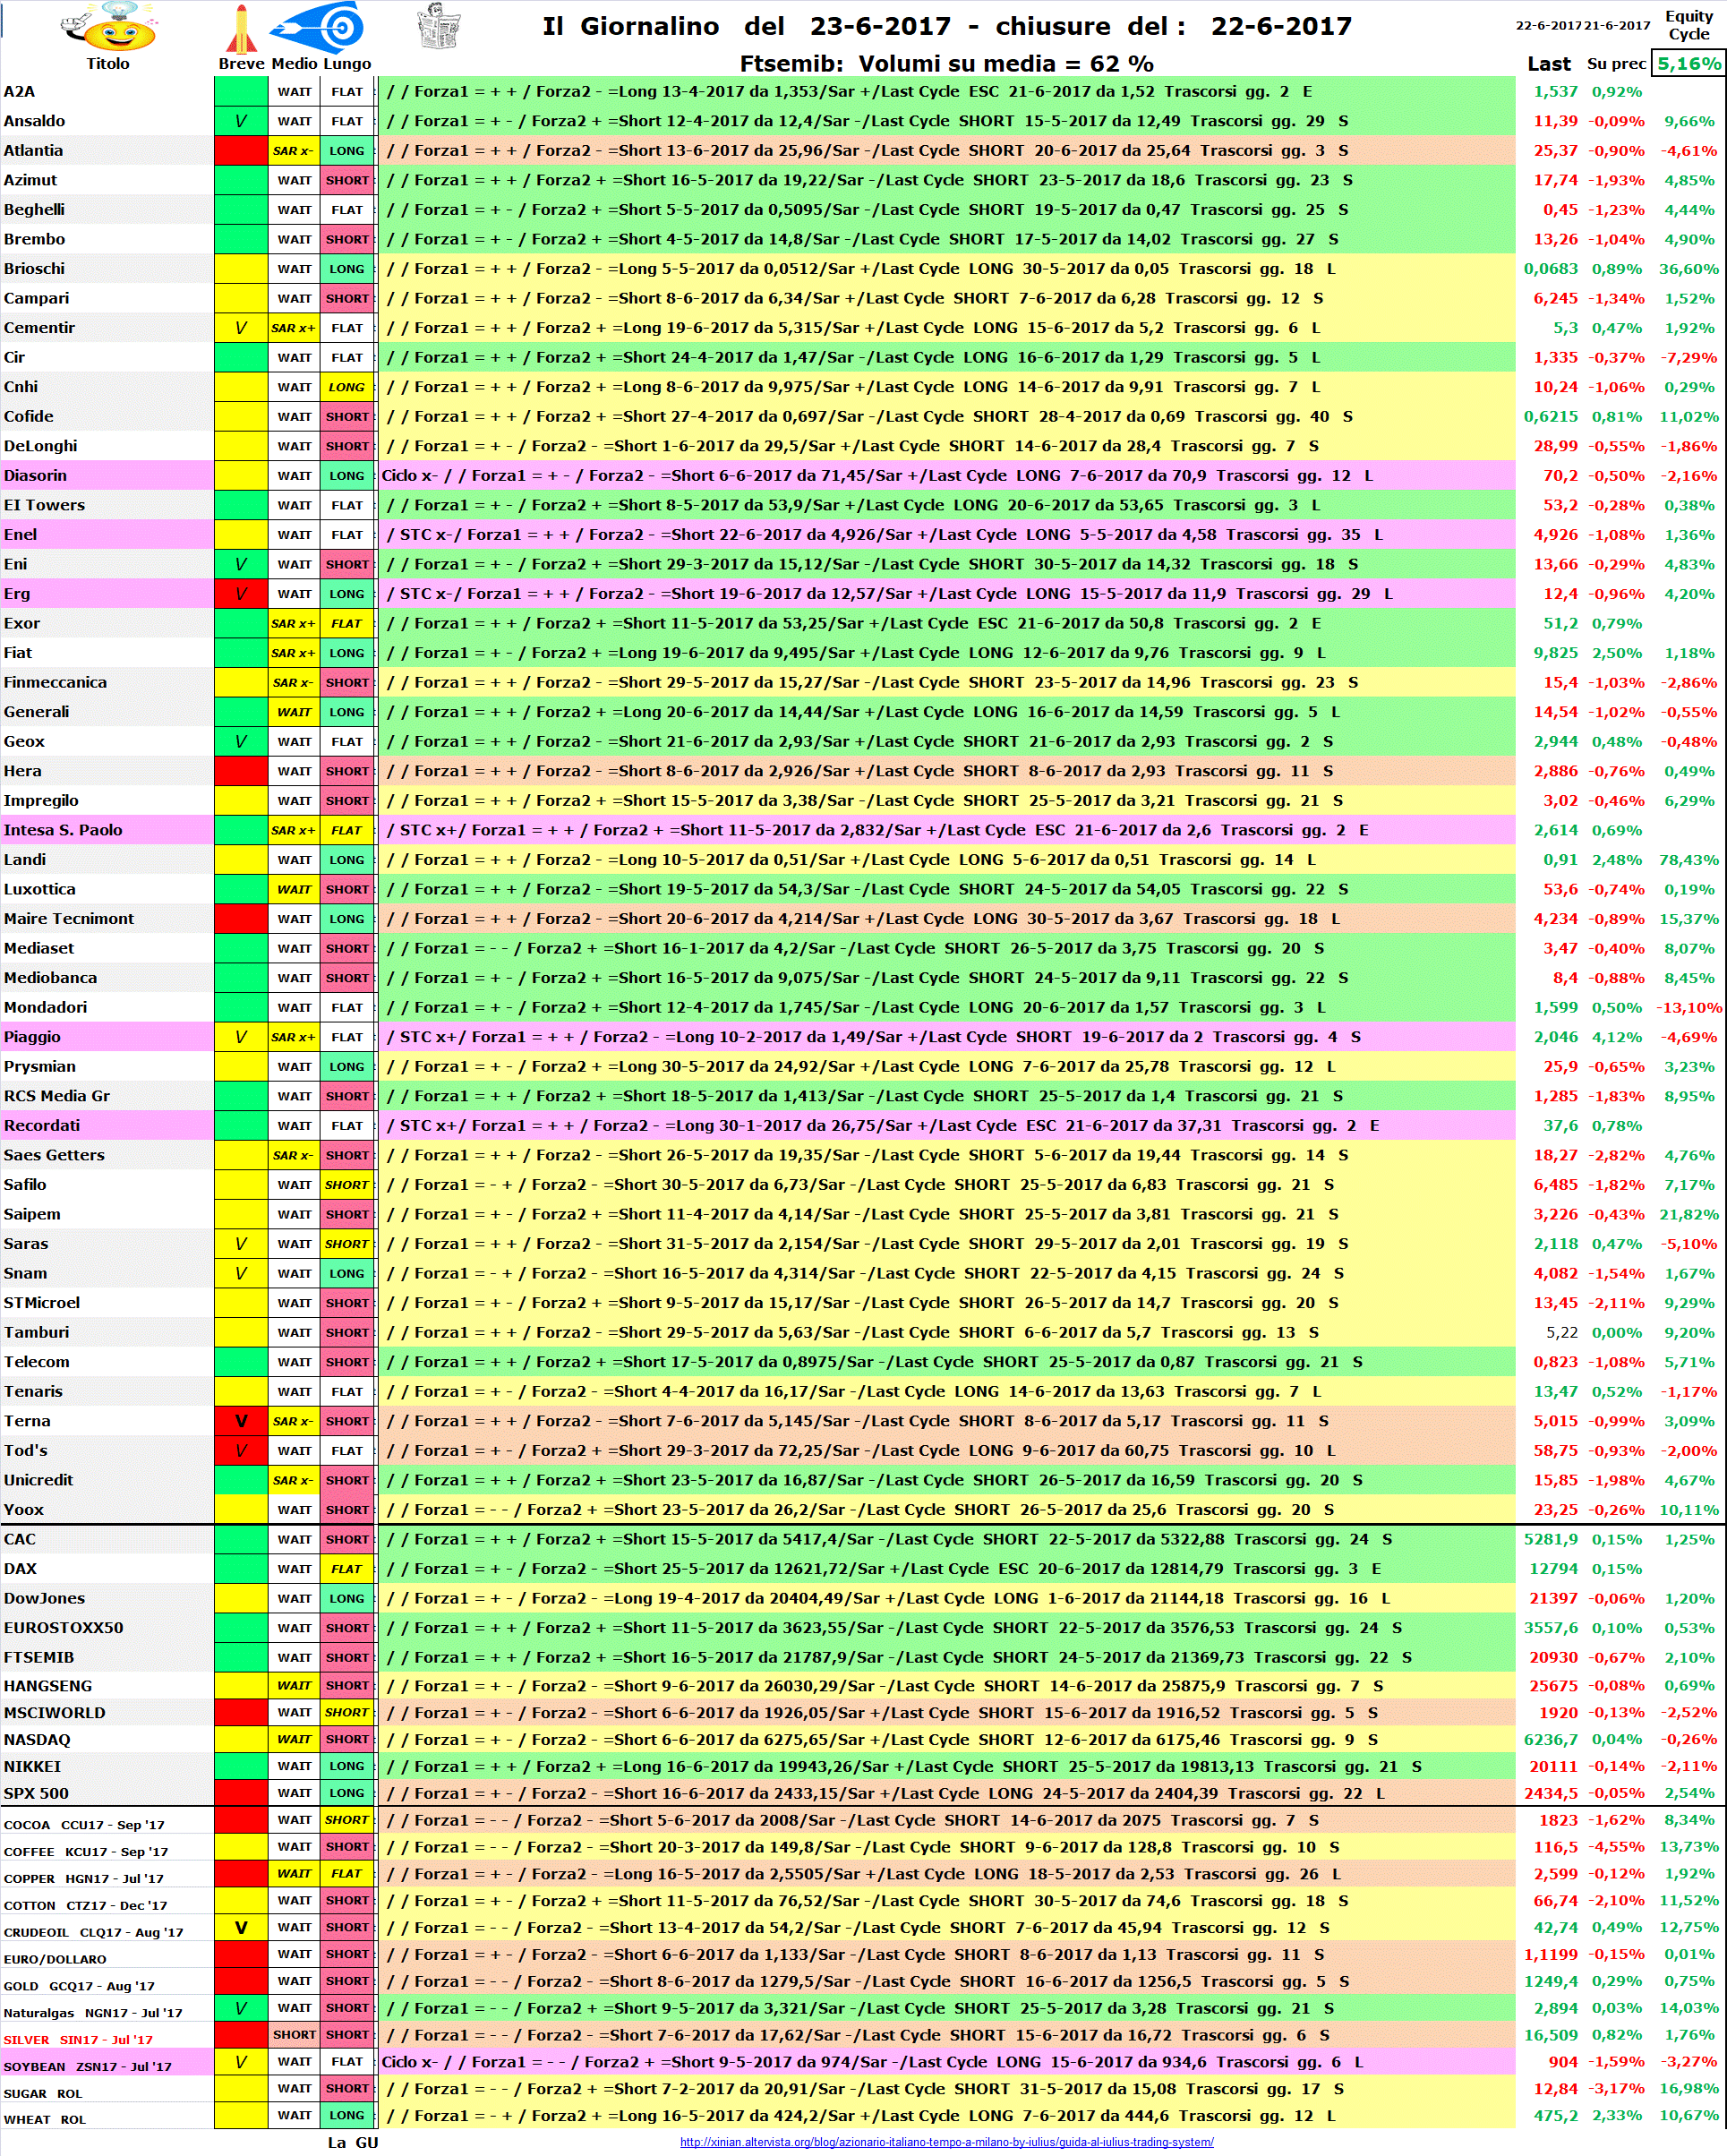Select the HANGSENG row title

point(48,1686)
